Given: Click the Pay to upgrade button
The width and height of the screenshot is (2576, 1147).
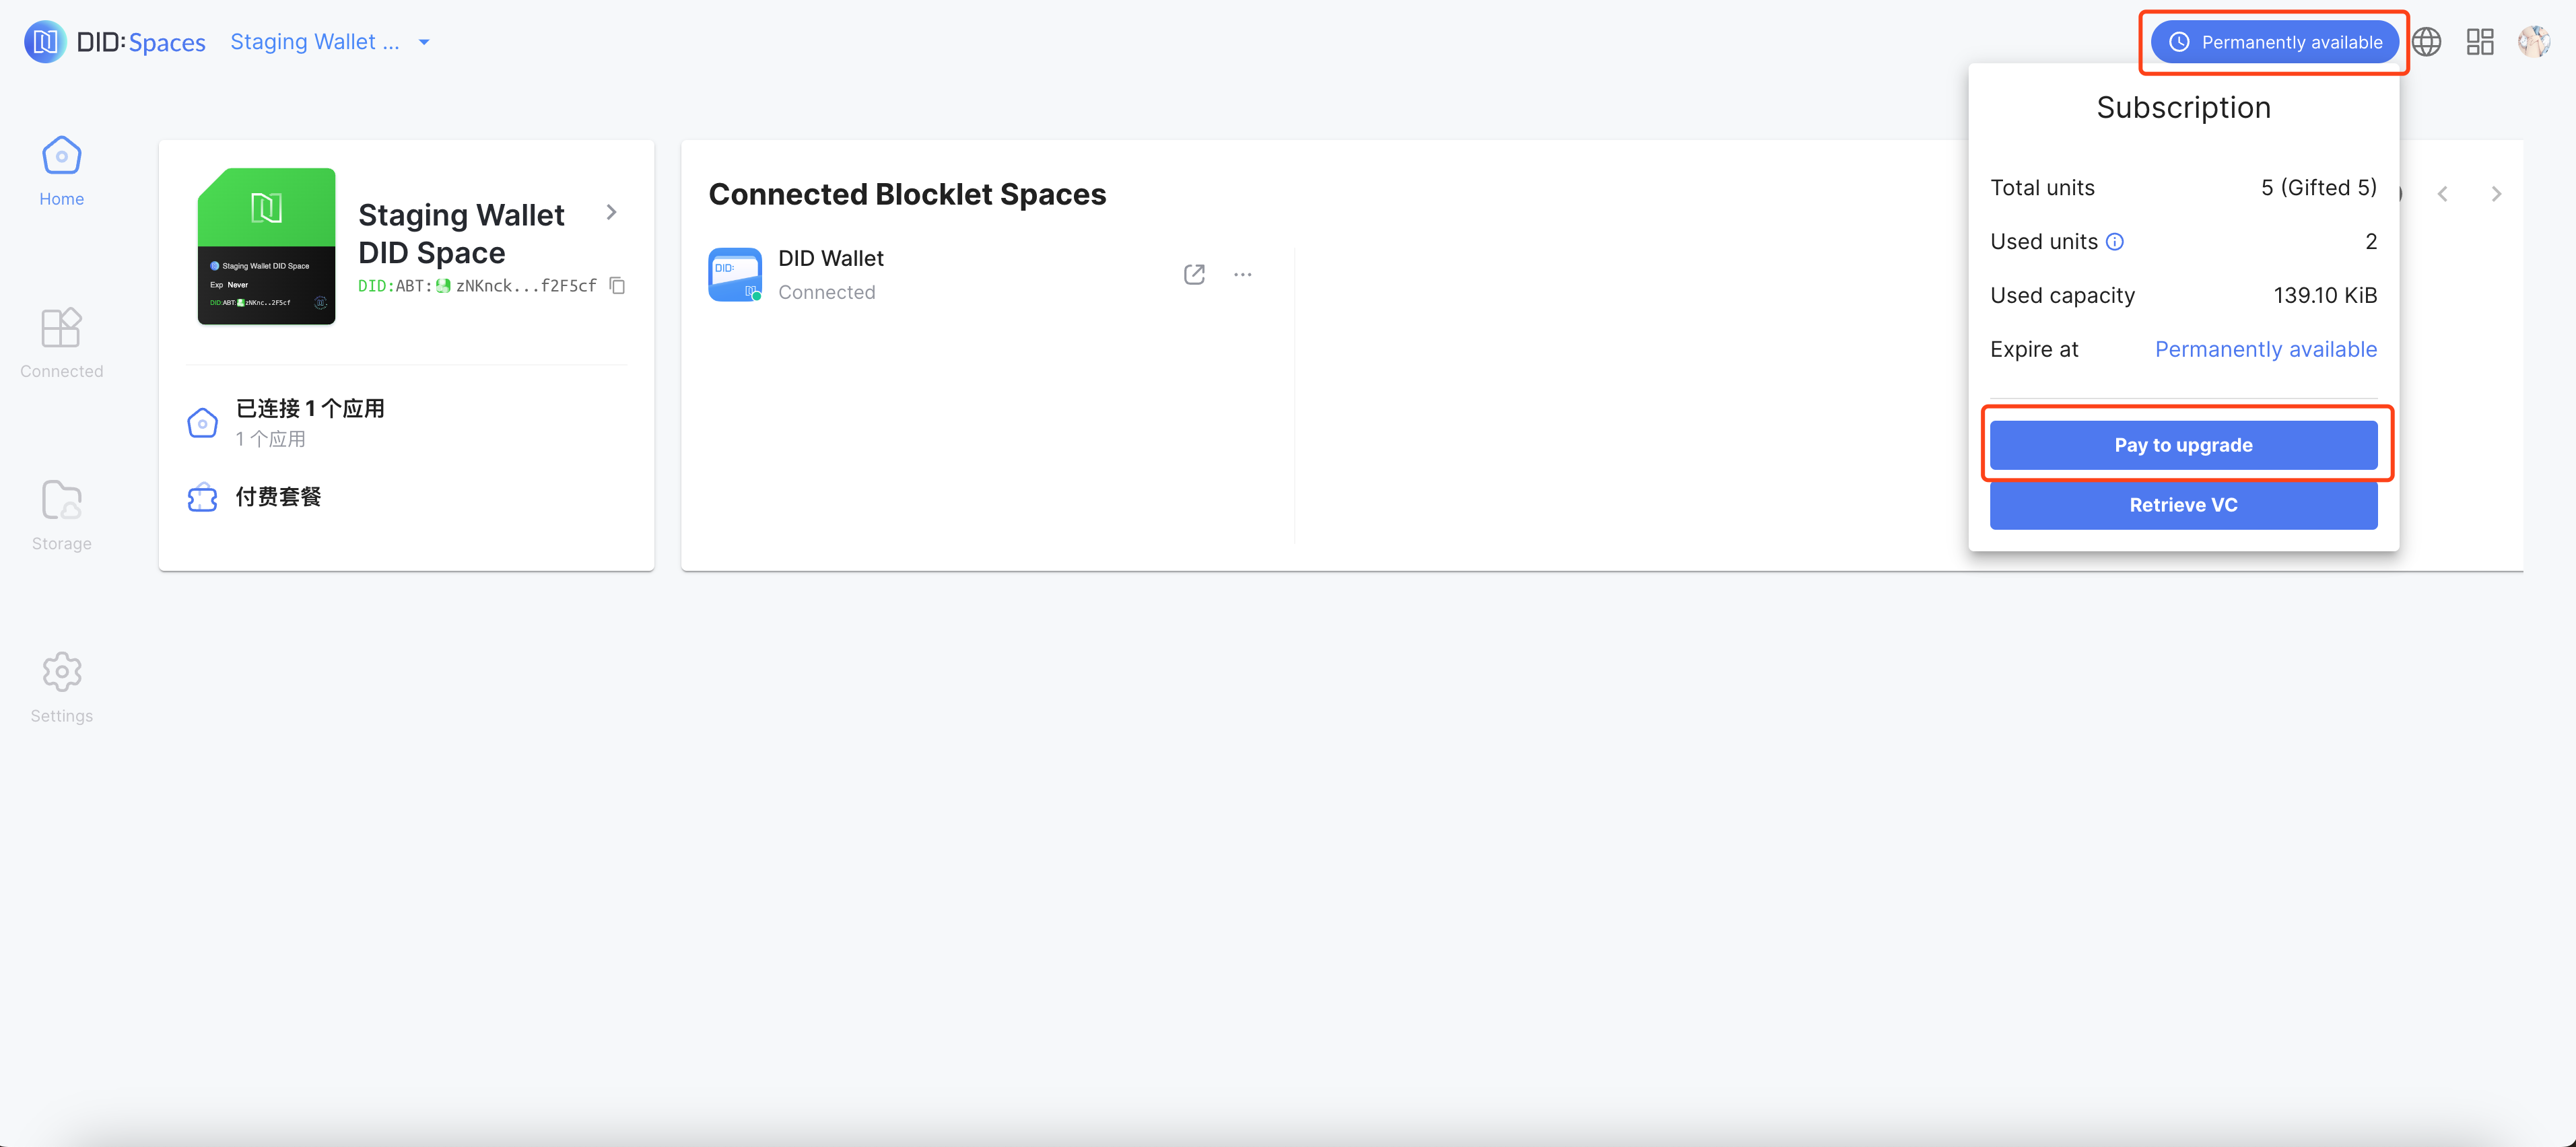Looking at the screenshot, I should 2183,445.
